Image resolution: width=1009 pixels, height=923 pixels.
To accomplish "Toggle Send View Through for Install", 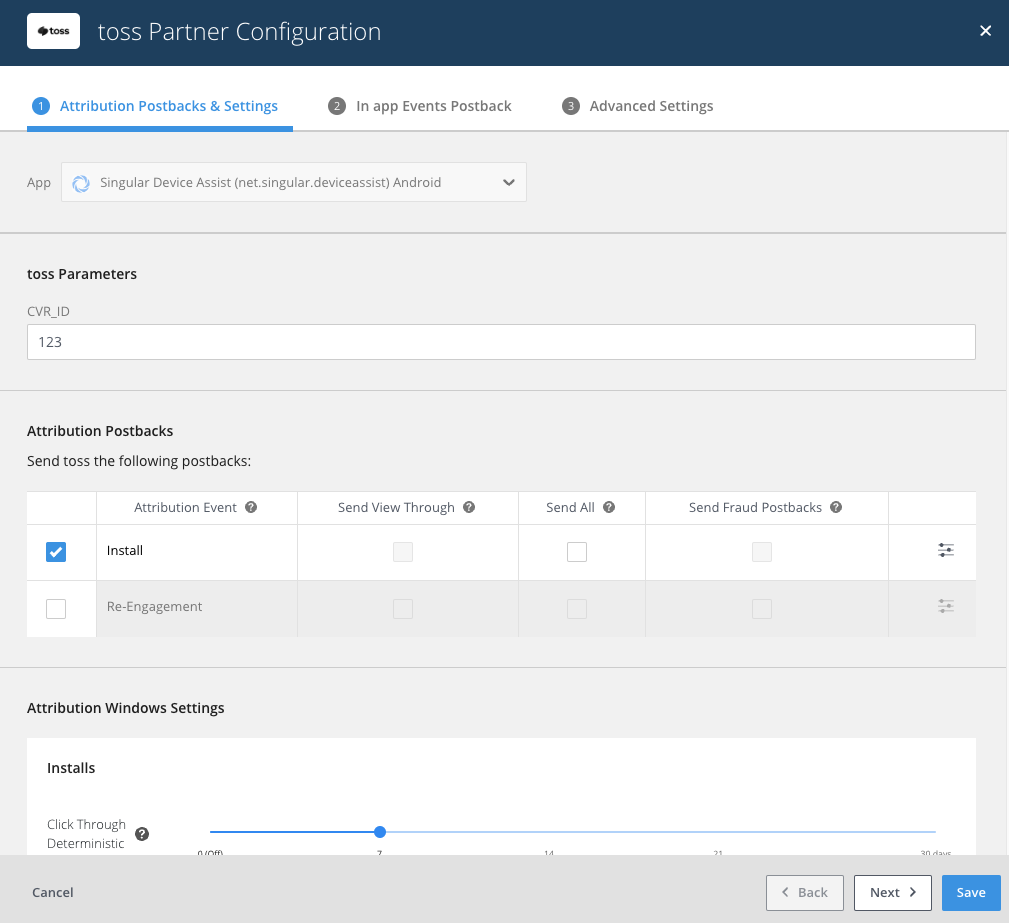I will click(x=403, y=552).
